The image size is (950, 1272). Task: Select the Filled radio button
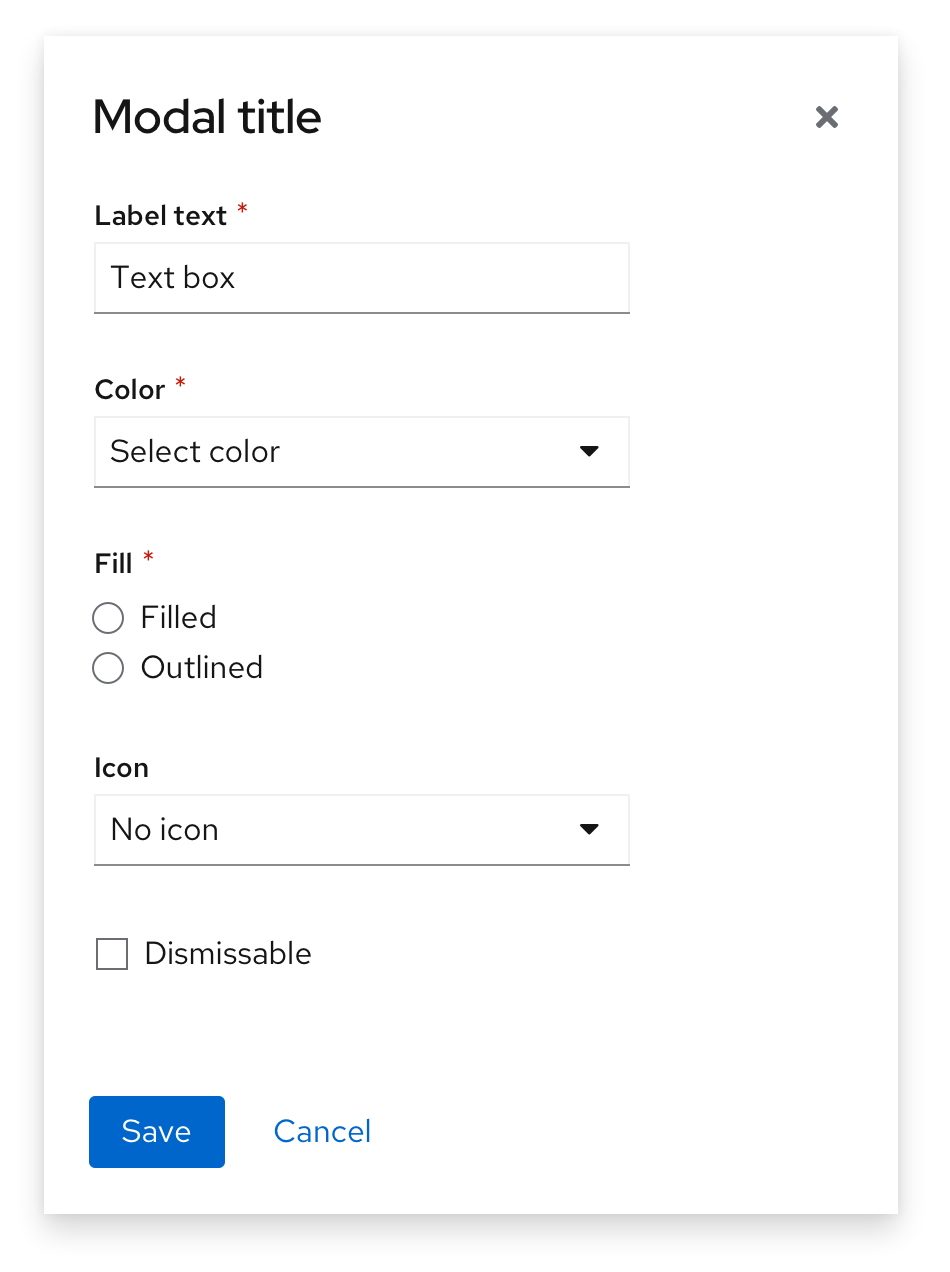pos(108,618)
